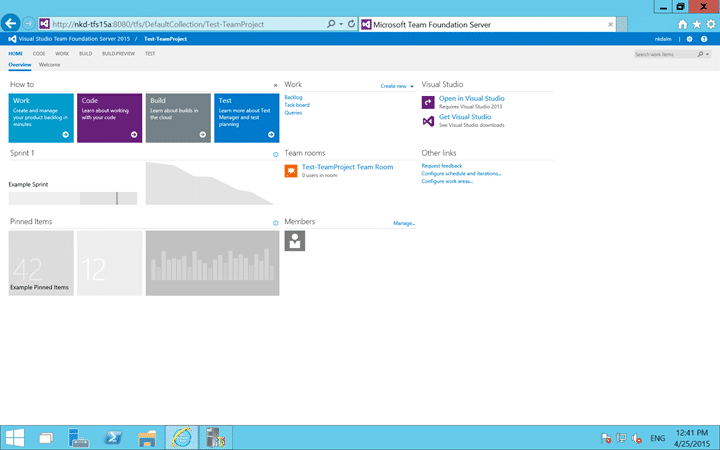Open the Code how-to tile
Screen dimensions: 720x450
(109, 118)
